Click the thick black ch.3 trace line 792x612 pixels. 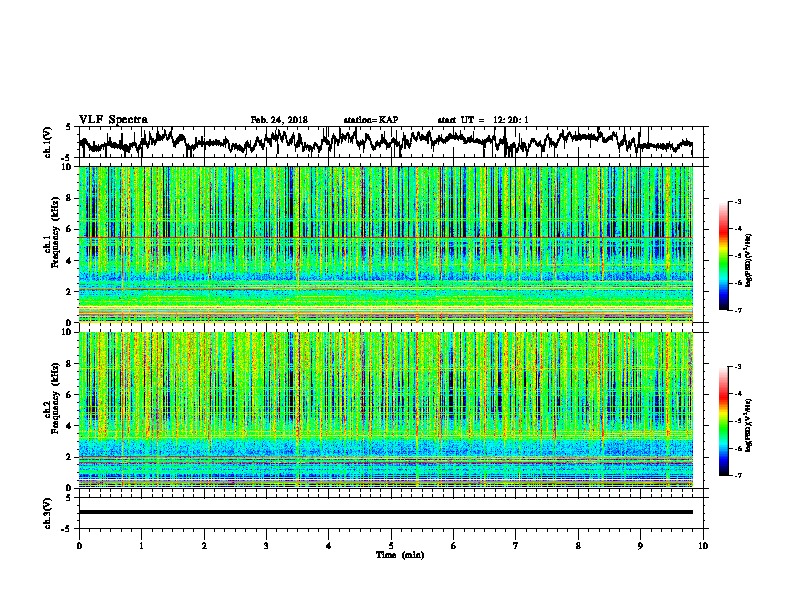[x=385, y=512]
